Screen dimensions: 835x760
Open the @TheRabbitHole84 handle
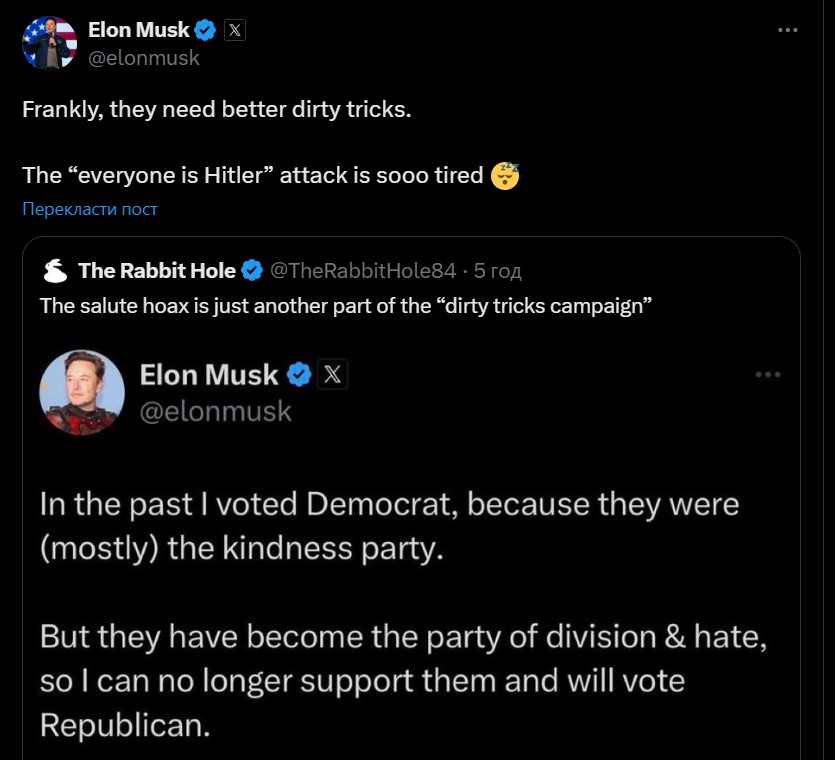tap(363, 270)
